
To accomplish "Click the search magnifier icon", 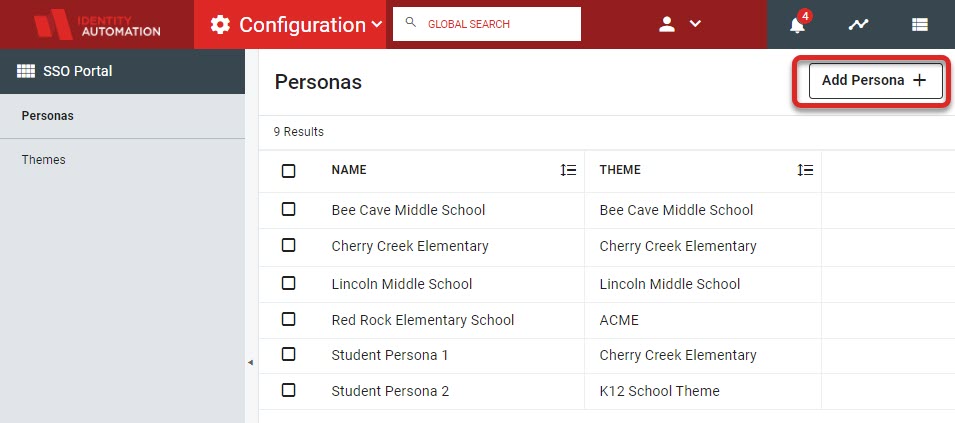I will point(411,23).
